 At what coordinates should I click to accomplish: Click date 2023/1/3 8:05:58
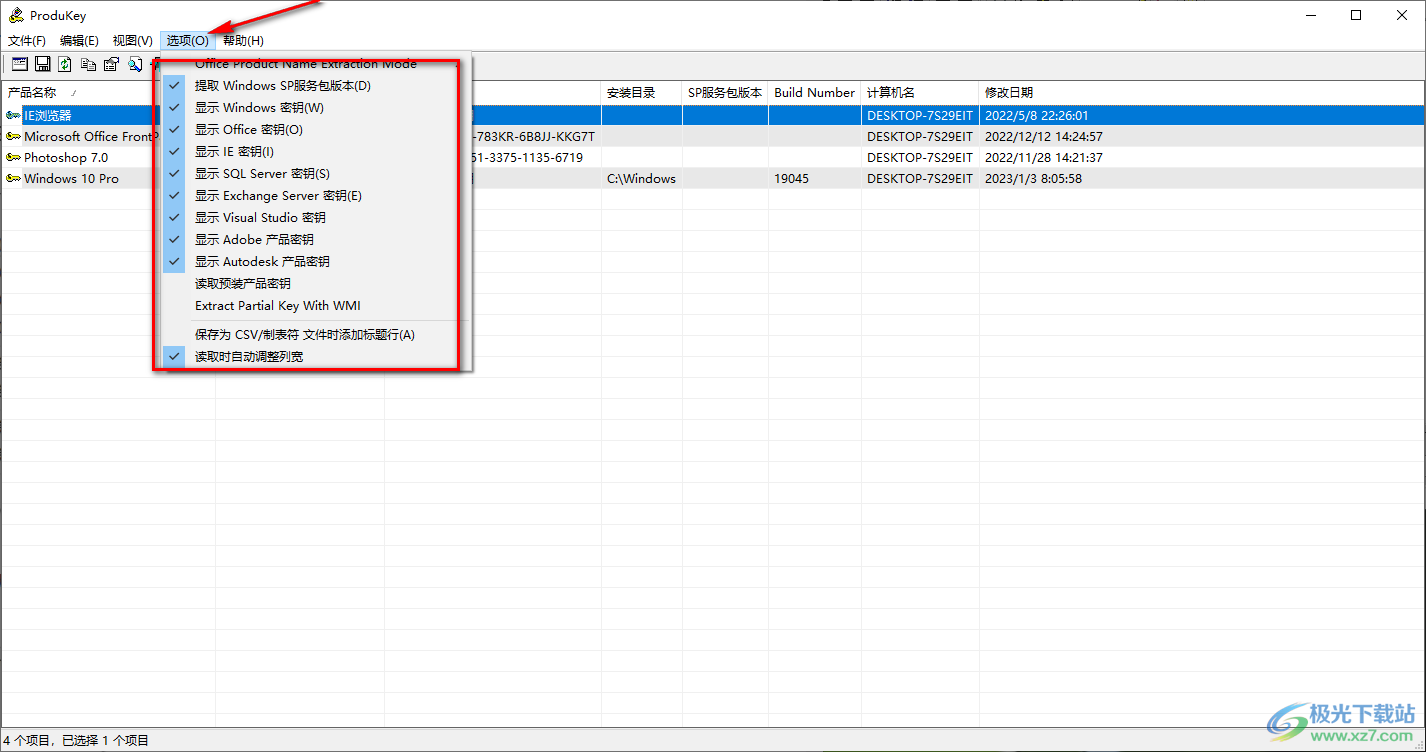click(x=1033, y=178)
